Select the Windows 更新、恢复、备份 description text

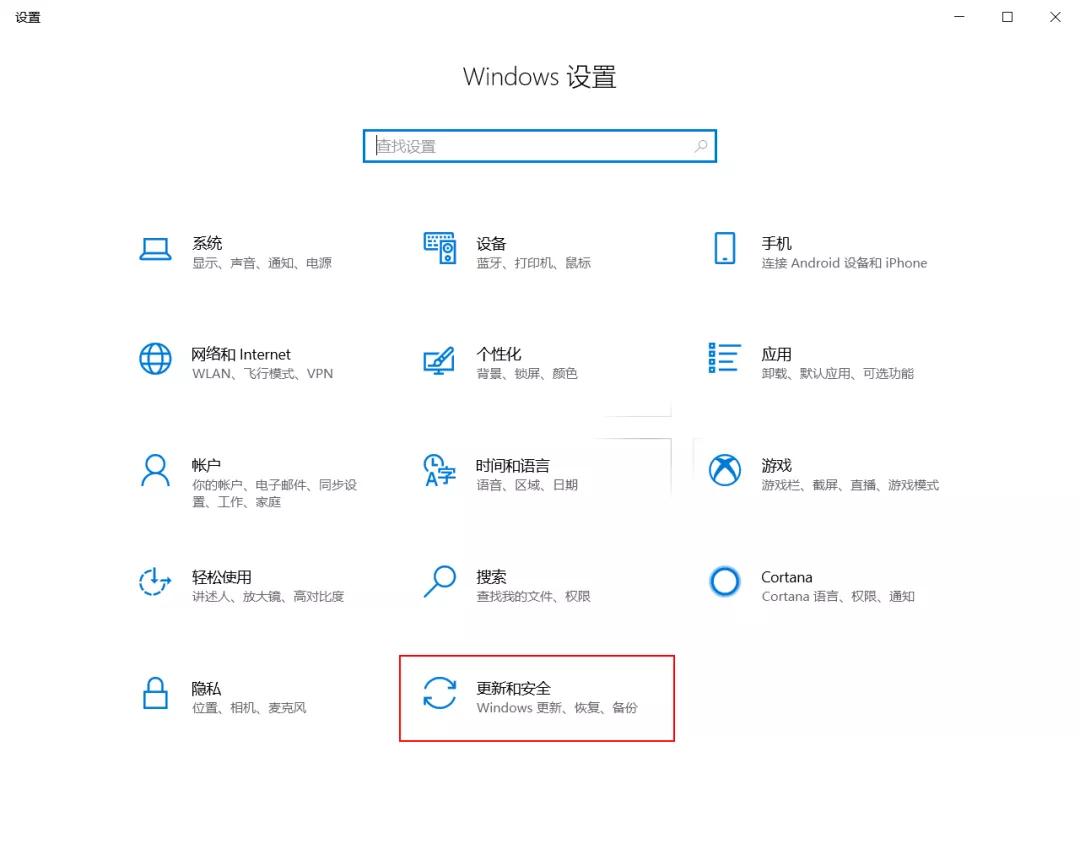[561, 707]
